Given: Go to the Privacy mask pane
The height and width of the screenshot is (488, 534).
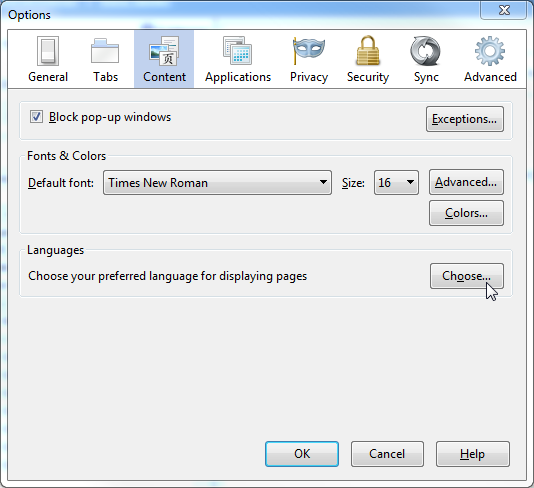Looking at the screenshot, I should [x=309, y=59].
